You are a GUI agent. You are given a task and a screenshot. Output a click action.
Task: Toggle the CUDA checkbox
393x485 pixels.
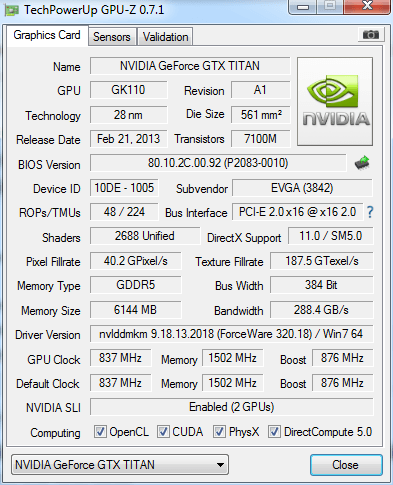pyautogui.click(x=163, y=431)
